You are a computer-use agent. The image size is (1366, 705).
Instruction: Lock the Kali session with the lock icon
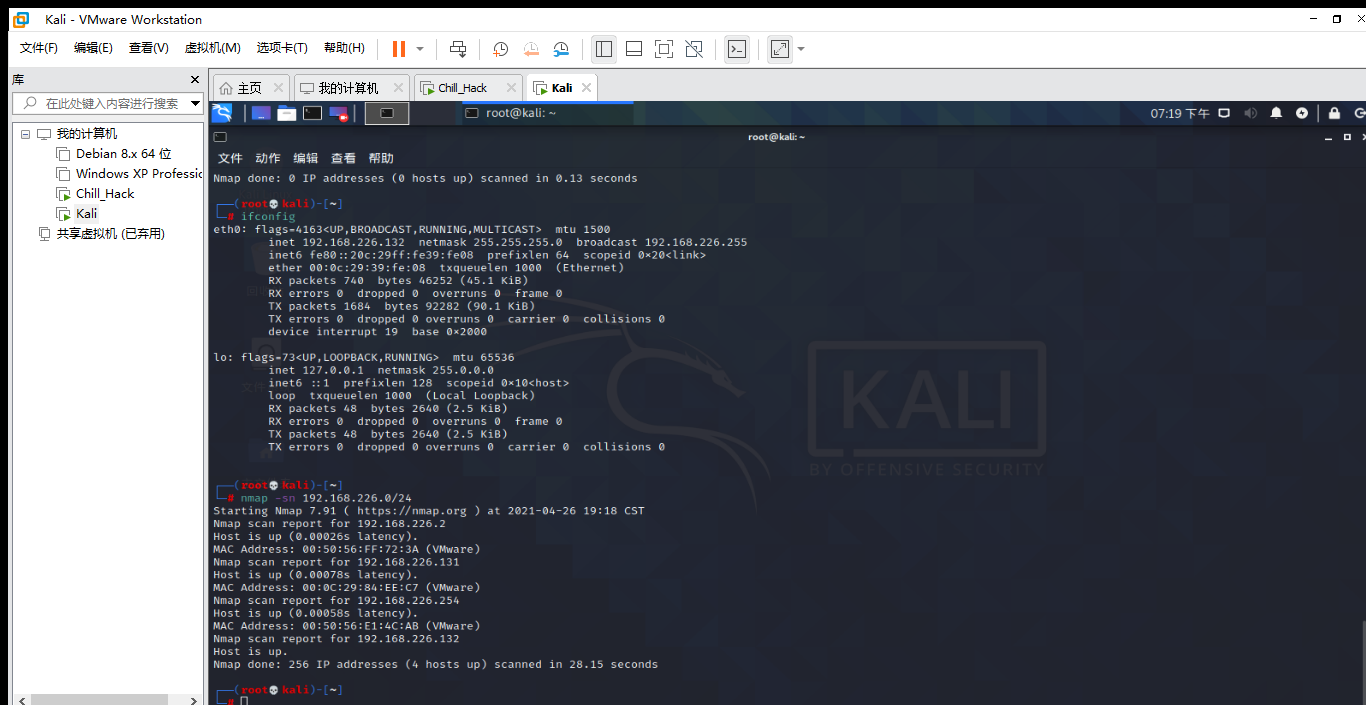(1334, 113)
